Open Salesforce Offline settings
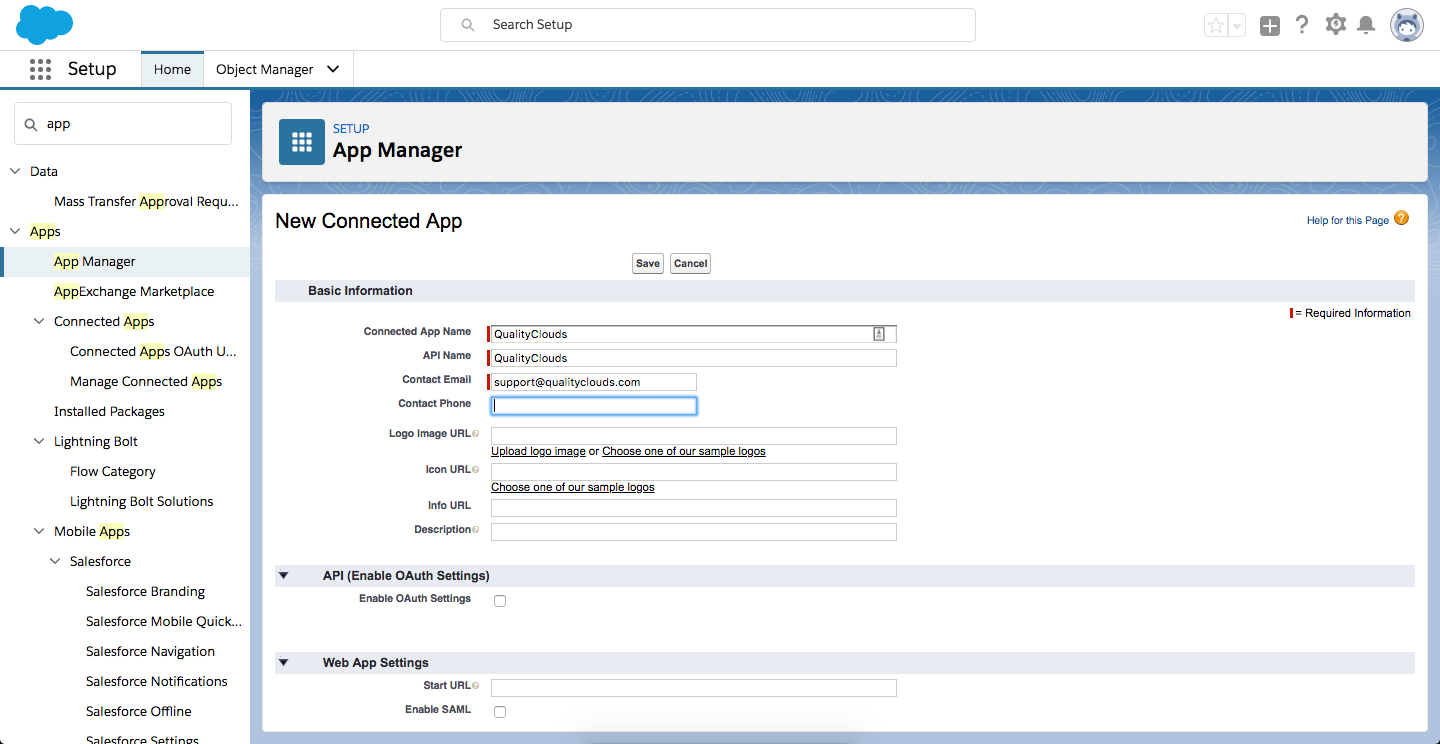The image size is (1440, 744). (x=139, y=711)
